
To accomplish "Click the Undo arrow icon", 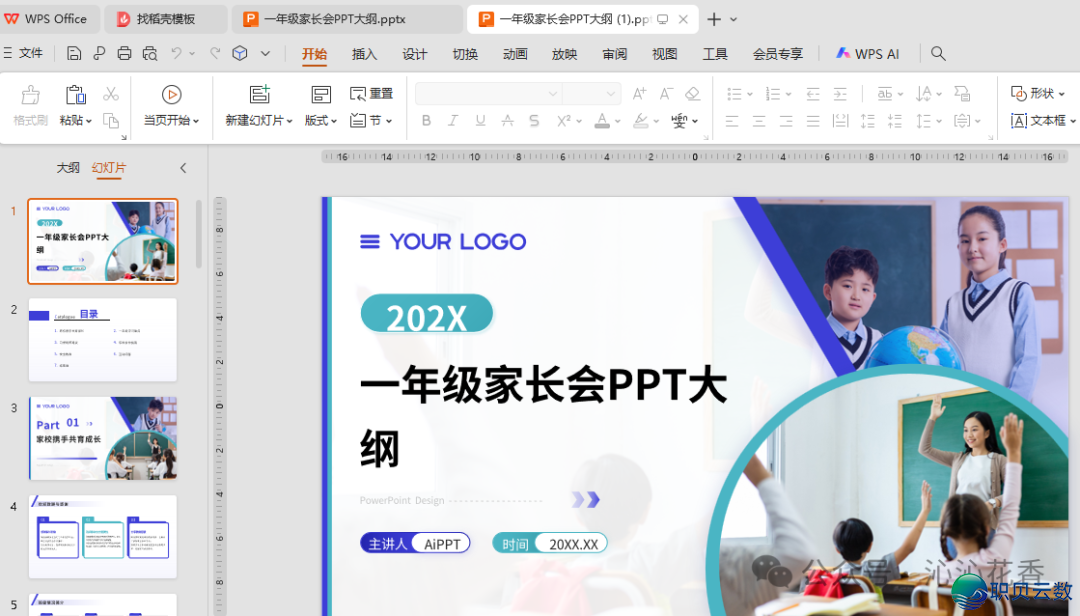I will (176, 53).
